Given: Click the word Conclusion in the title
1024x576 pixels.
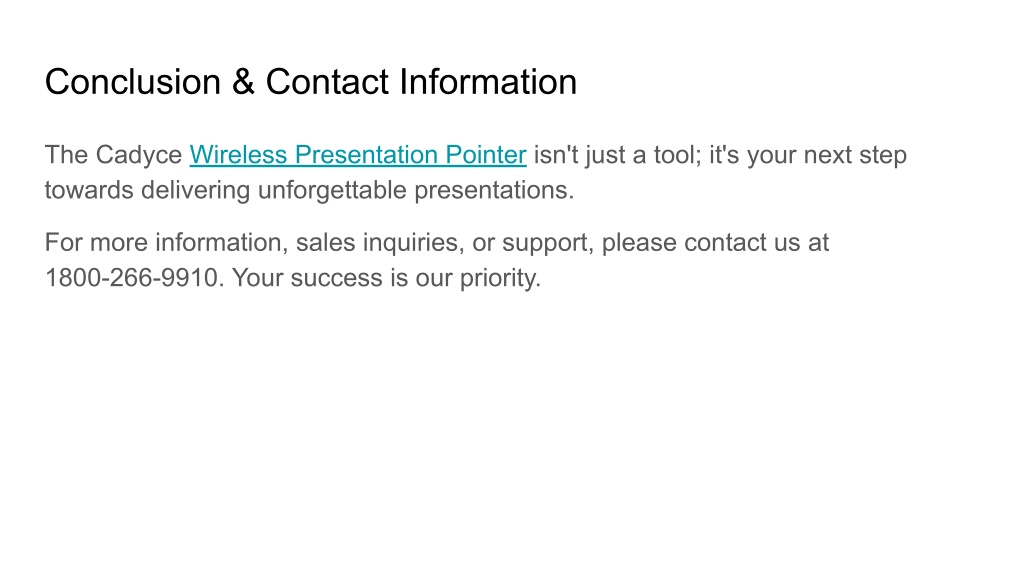Looking at the screenshot, I should tap(133, 82).
